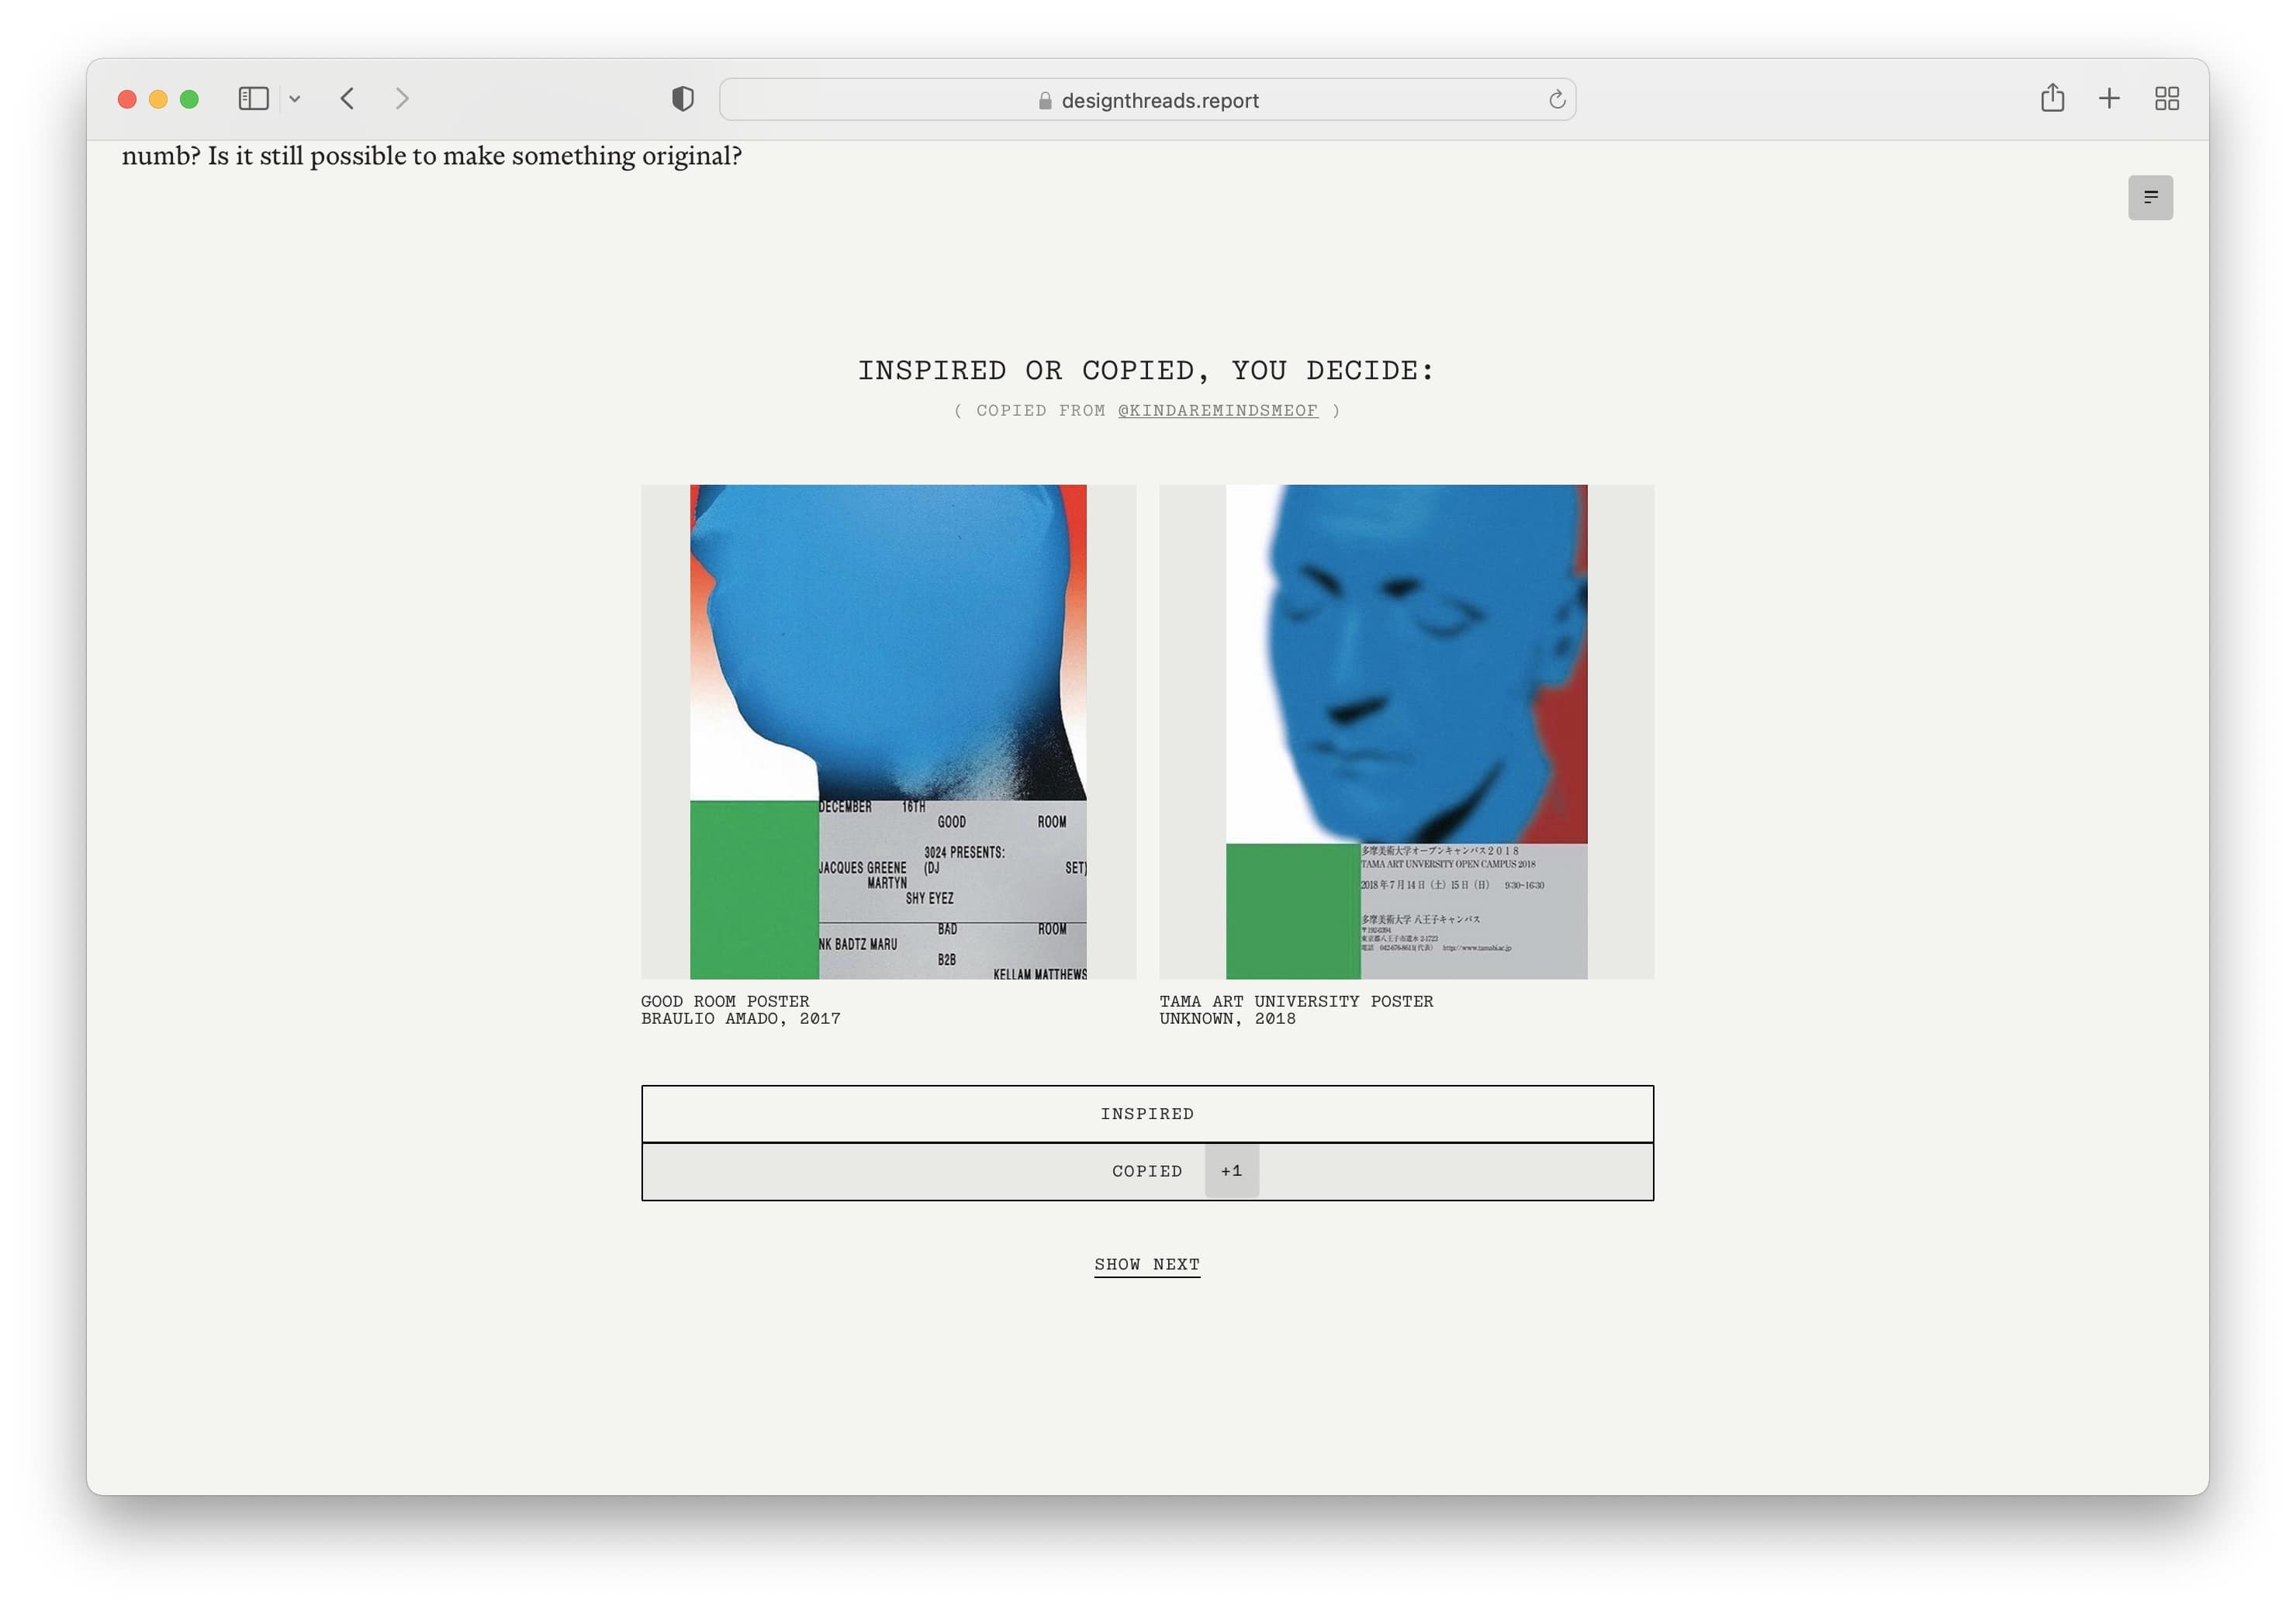Go forward with the forward arrow
Viewport: 2296px width, 1610px height.
[x=402, y=99]
